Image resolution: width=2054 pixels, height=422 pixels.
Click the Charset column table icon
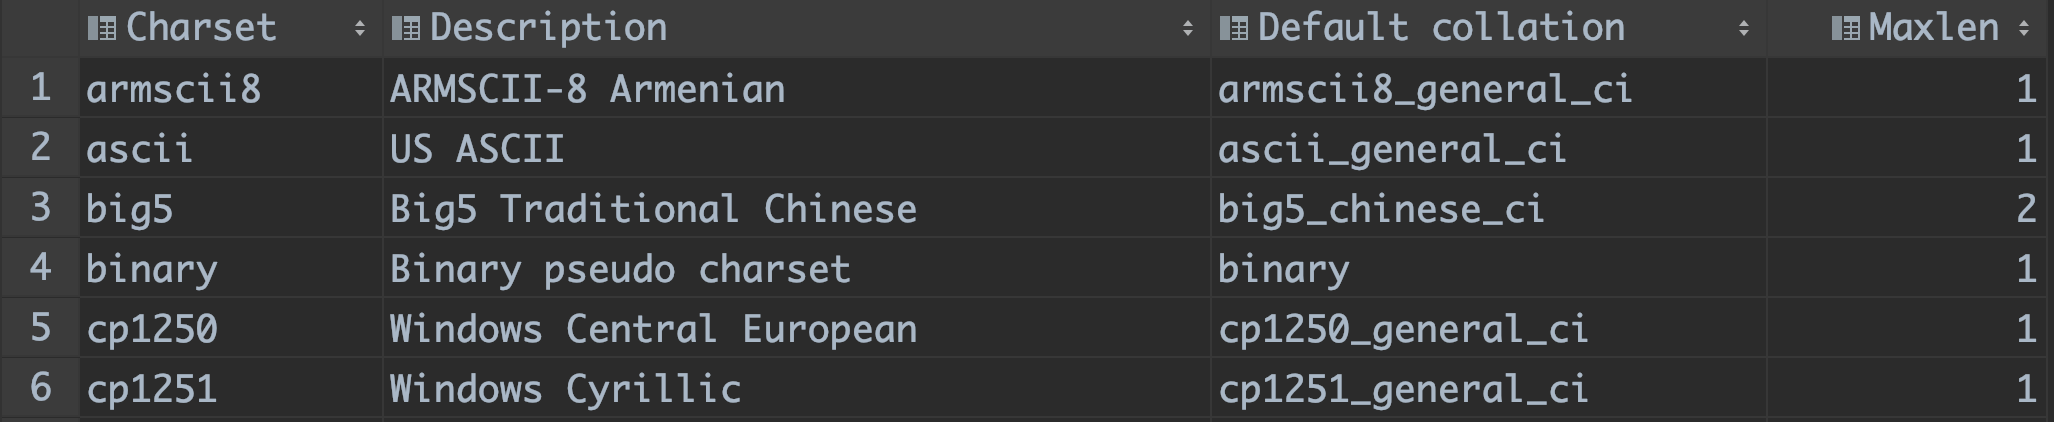[x=102, y=29]
